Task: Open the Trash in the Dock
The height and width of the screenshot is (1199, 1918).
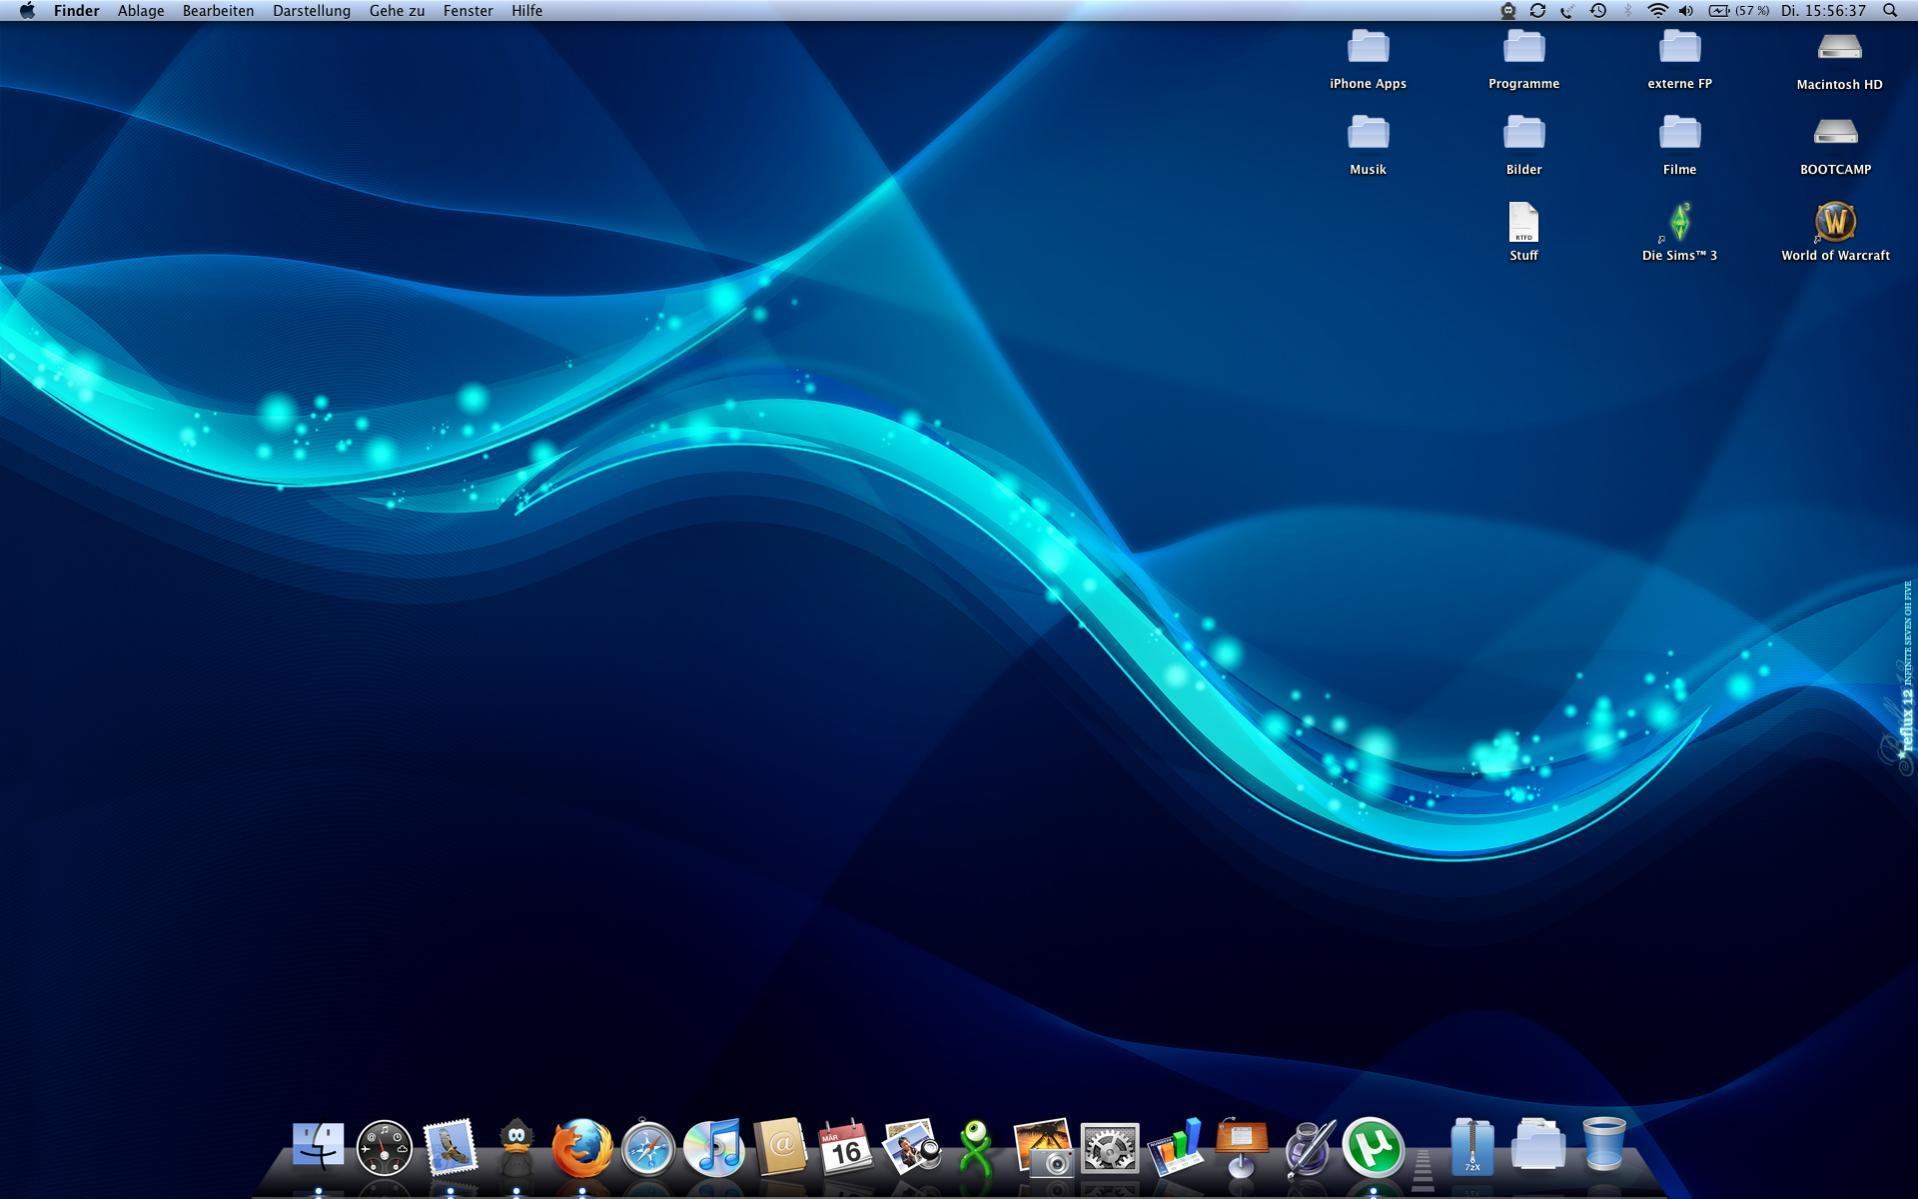Action: point(1604,1145)
